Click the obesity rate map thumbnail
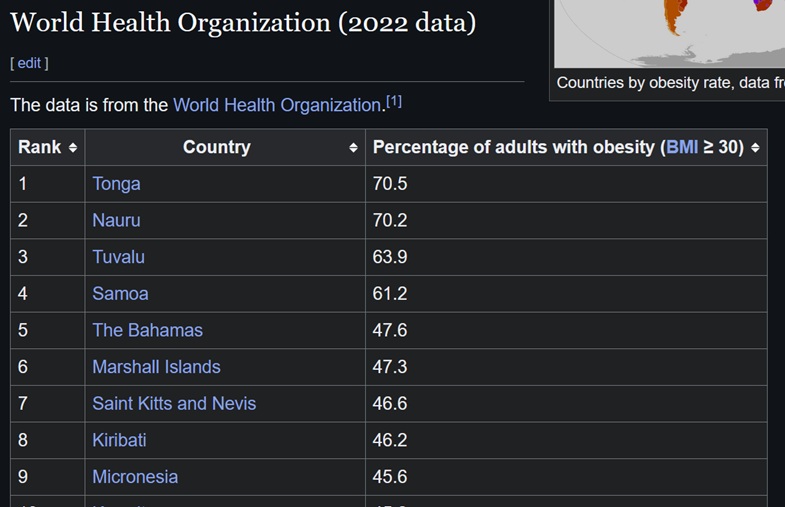785x507 pixels. 669,34
